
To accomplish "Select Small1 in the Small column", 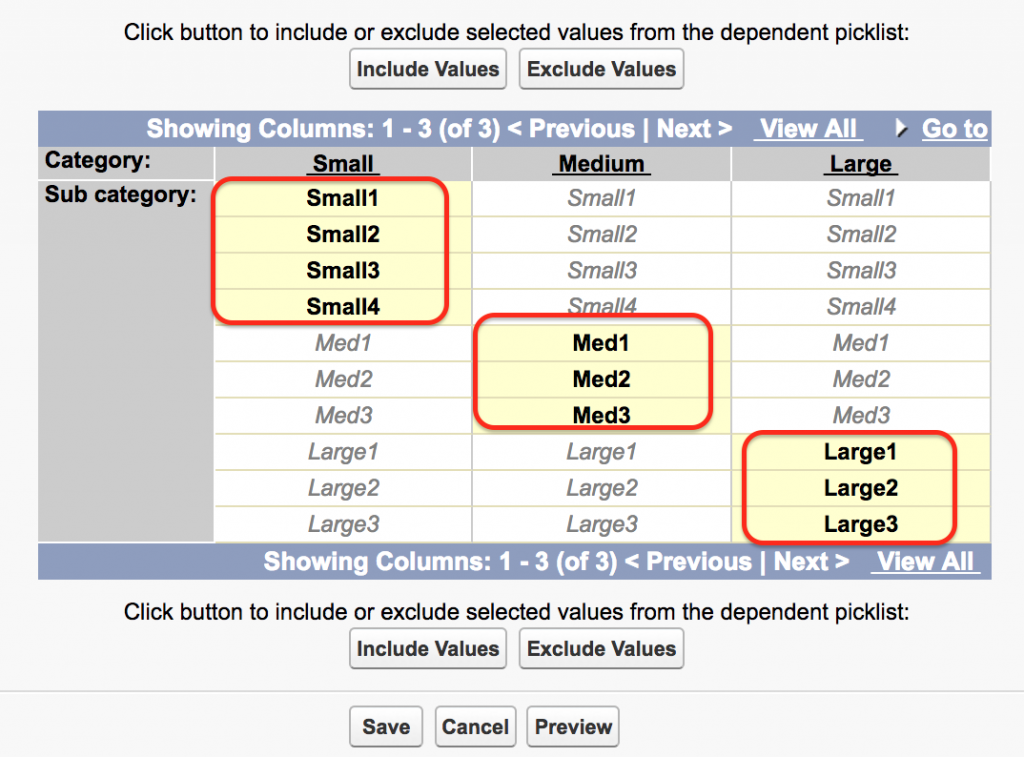I will [x=343, y=198].
